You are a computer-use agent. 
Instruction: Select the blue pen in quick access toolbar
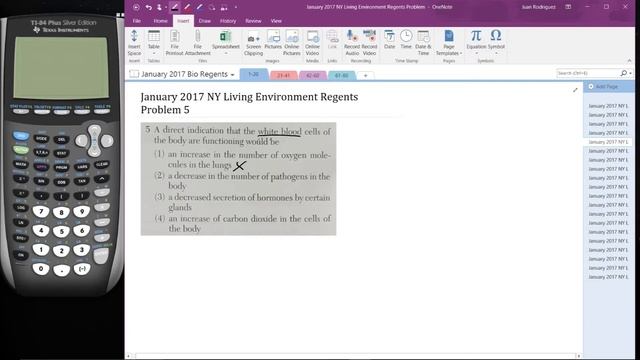click(200, 7)
